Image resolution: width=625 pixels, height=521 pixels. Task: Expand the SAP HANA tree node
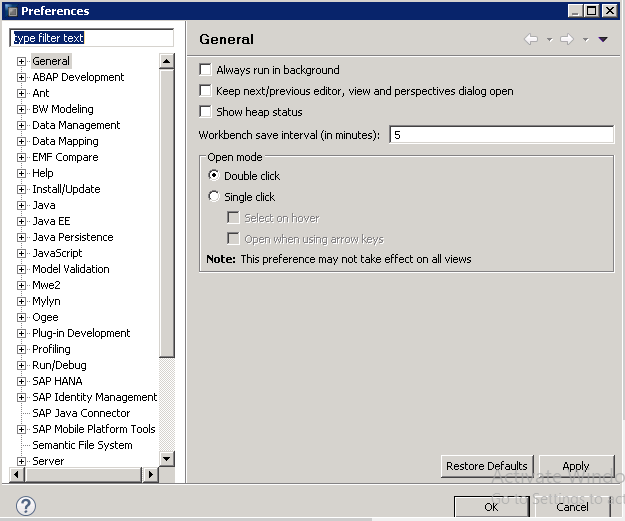pyautogui.click(x=22, y=381)
